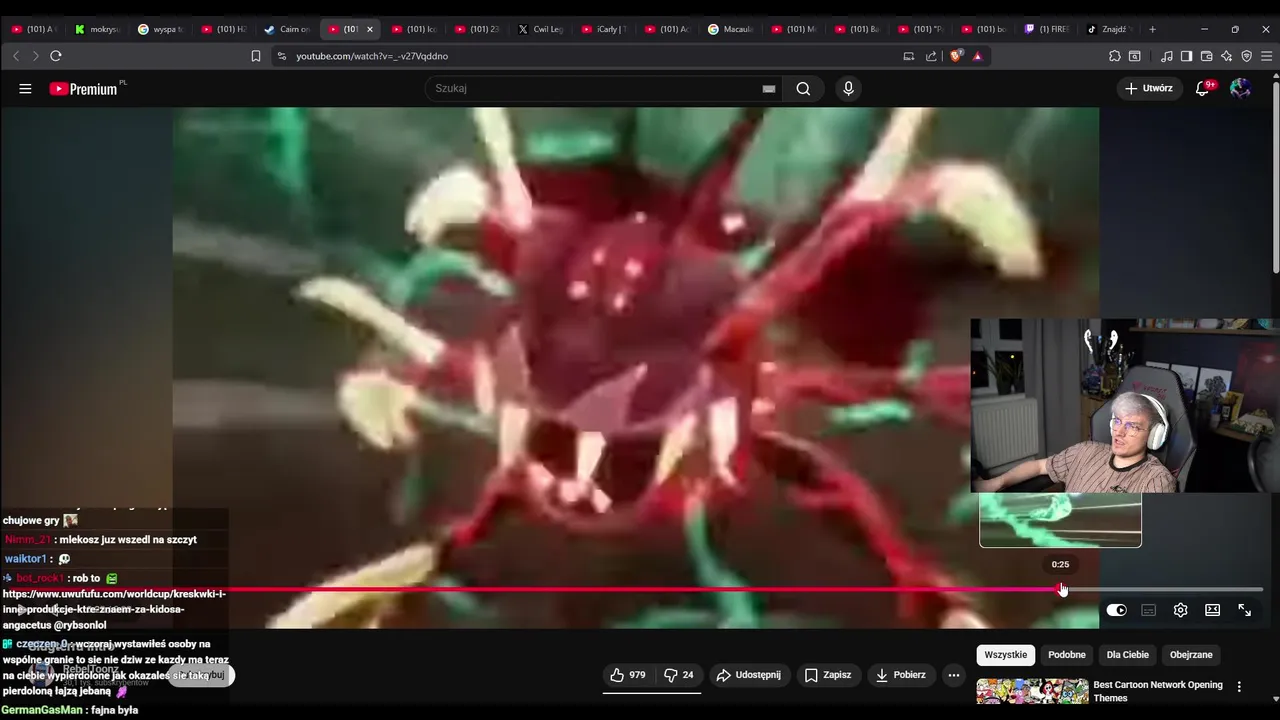
Task: Open Best Cartoon Network Opening Themes title
Action: coord(1158,692)
